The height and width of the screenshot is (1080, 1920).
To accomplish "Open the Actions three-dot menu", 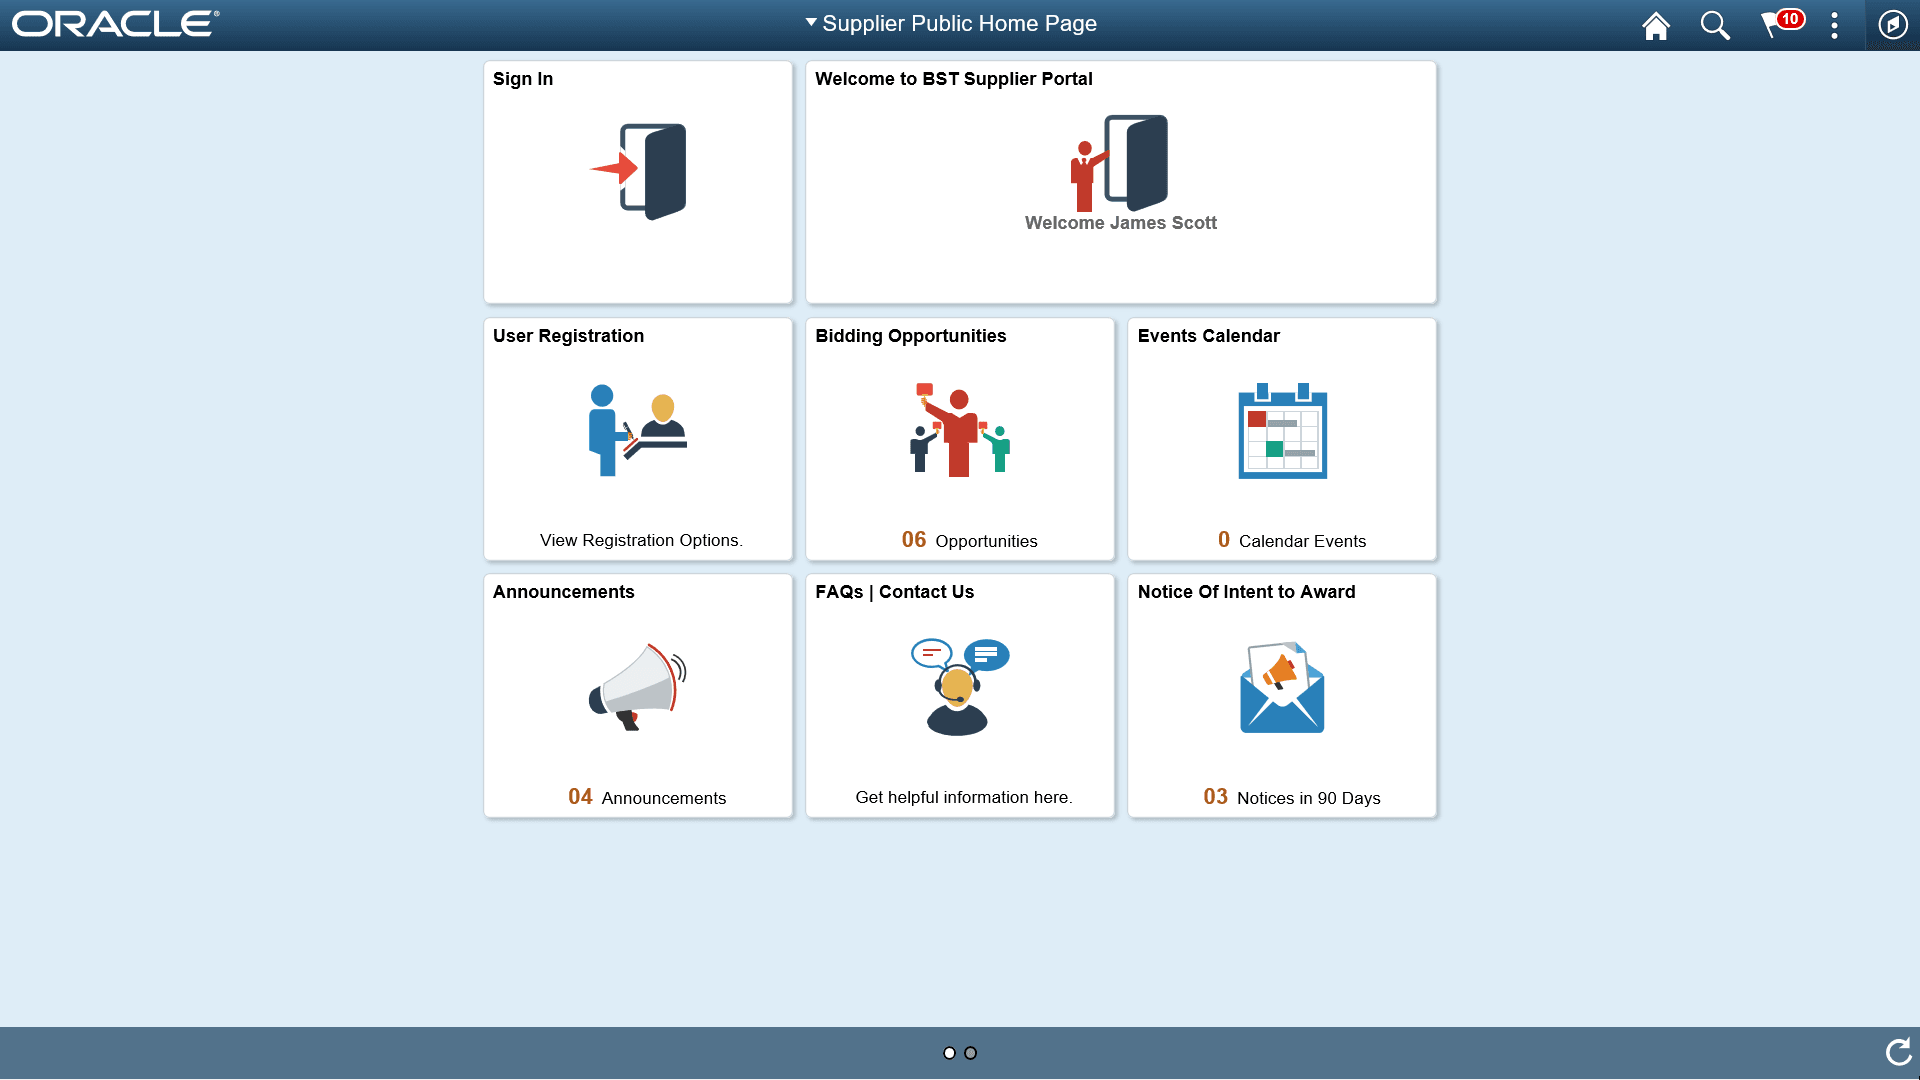I will tap(1835, 25).
